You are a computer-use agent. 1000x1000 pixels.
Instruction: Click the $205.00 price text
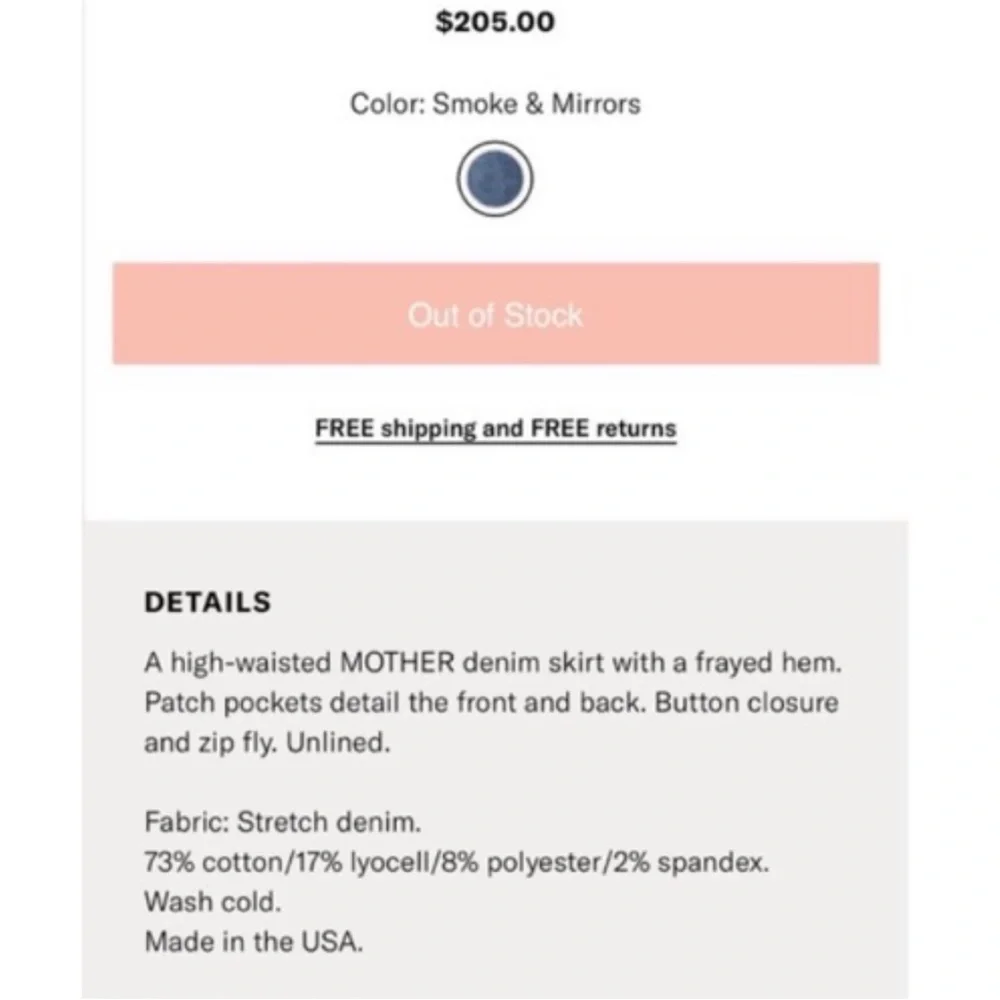(495, 22)
